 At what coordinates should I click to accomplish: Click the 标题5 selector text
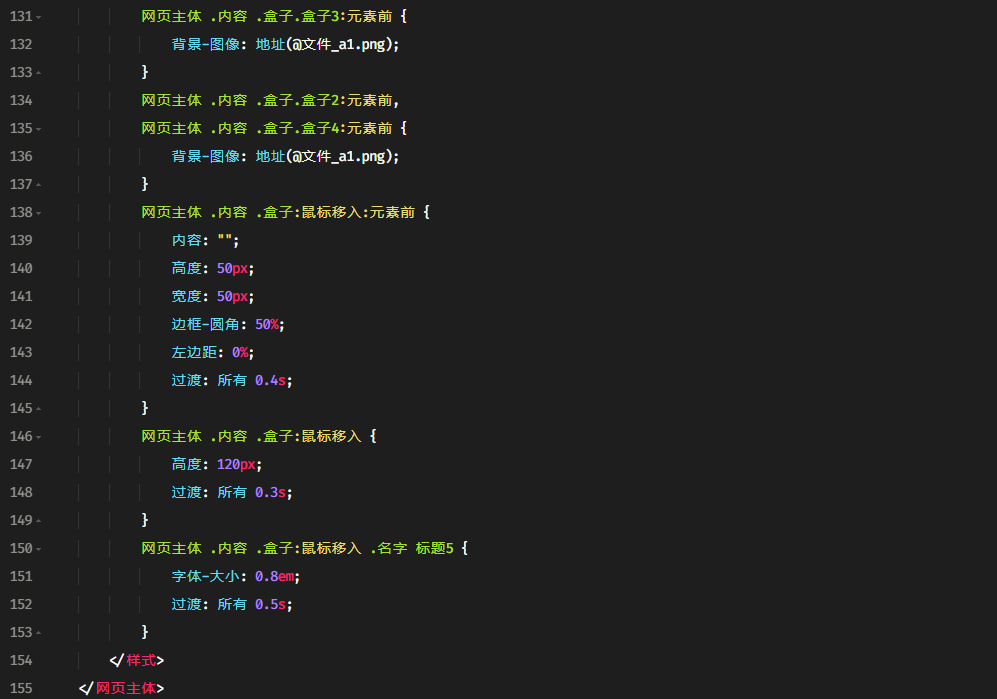(x=434, y=548)
